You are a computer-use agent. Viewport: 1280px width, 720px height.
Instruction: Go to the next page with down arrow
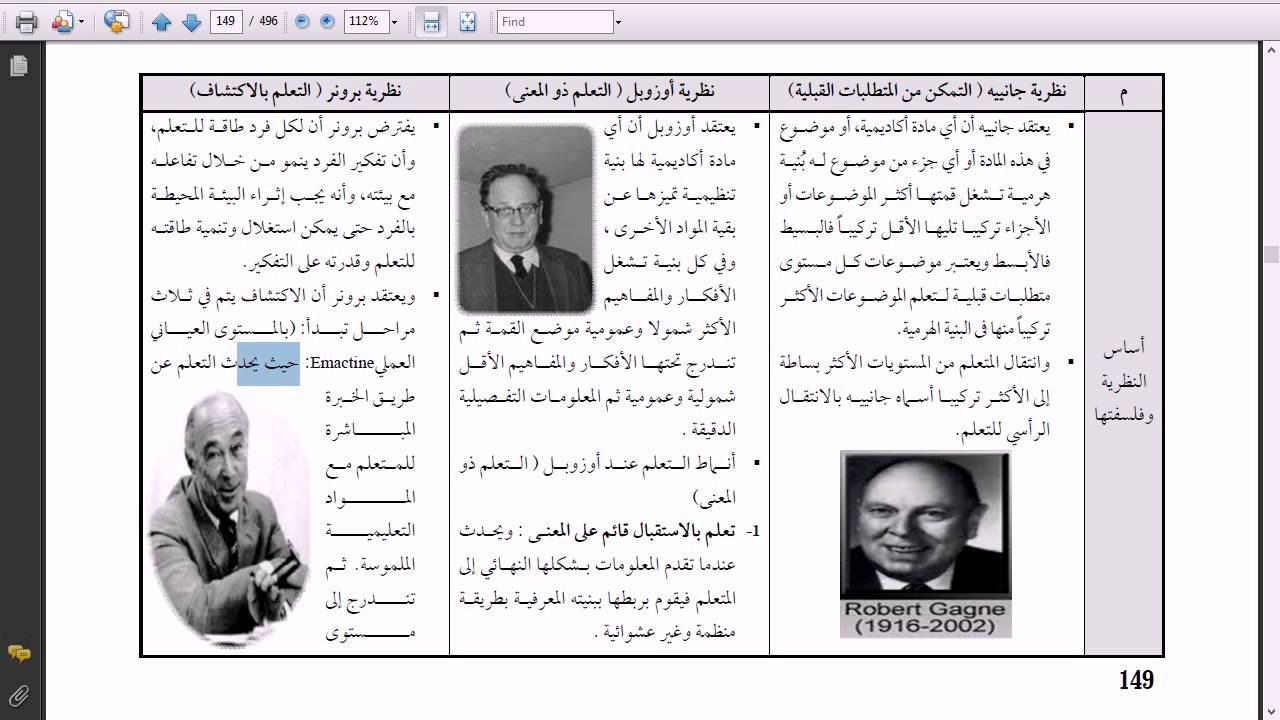pyautogui.click(x=191, y=22)
